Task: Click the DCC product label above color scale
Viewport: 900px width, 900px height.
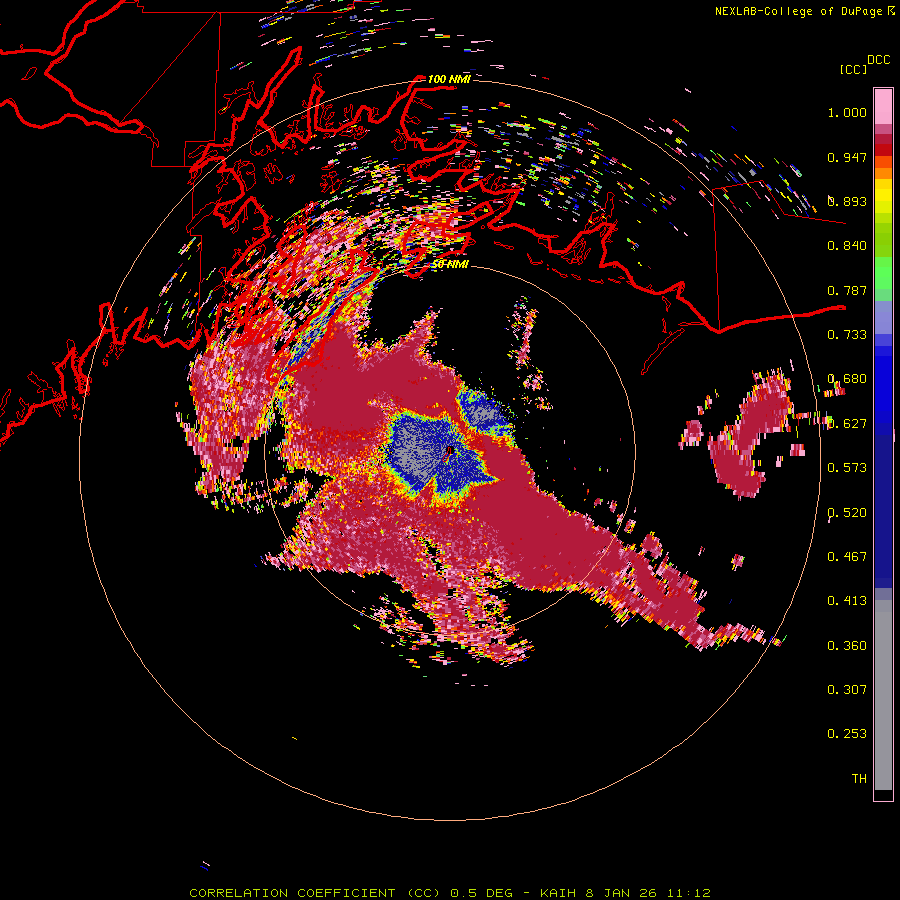Action: click(879, 60)
